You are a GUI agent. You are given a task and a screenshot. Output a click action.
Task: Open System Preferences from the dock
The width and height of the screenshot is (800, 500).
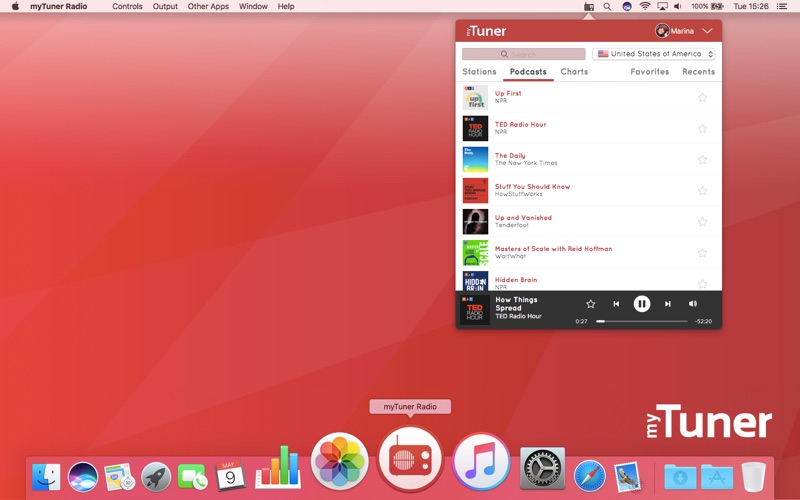coord(542,468)
